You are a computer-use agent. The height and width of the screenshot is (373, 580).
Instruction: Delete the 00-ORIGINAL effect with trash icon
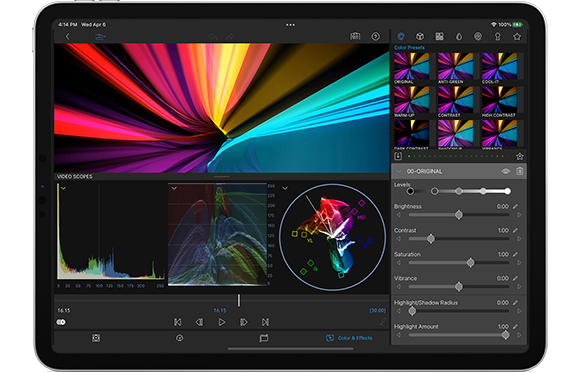click(x=520, y=171)
